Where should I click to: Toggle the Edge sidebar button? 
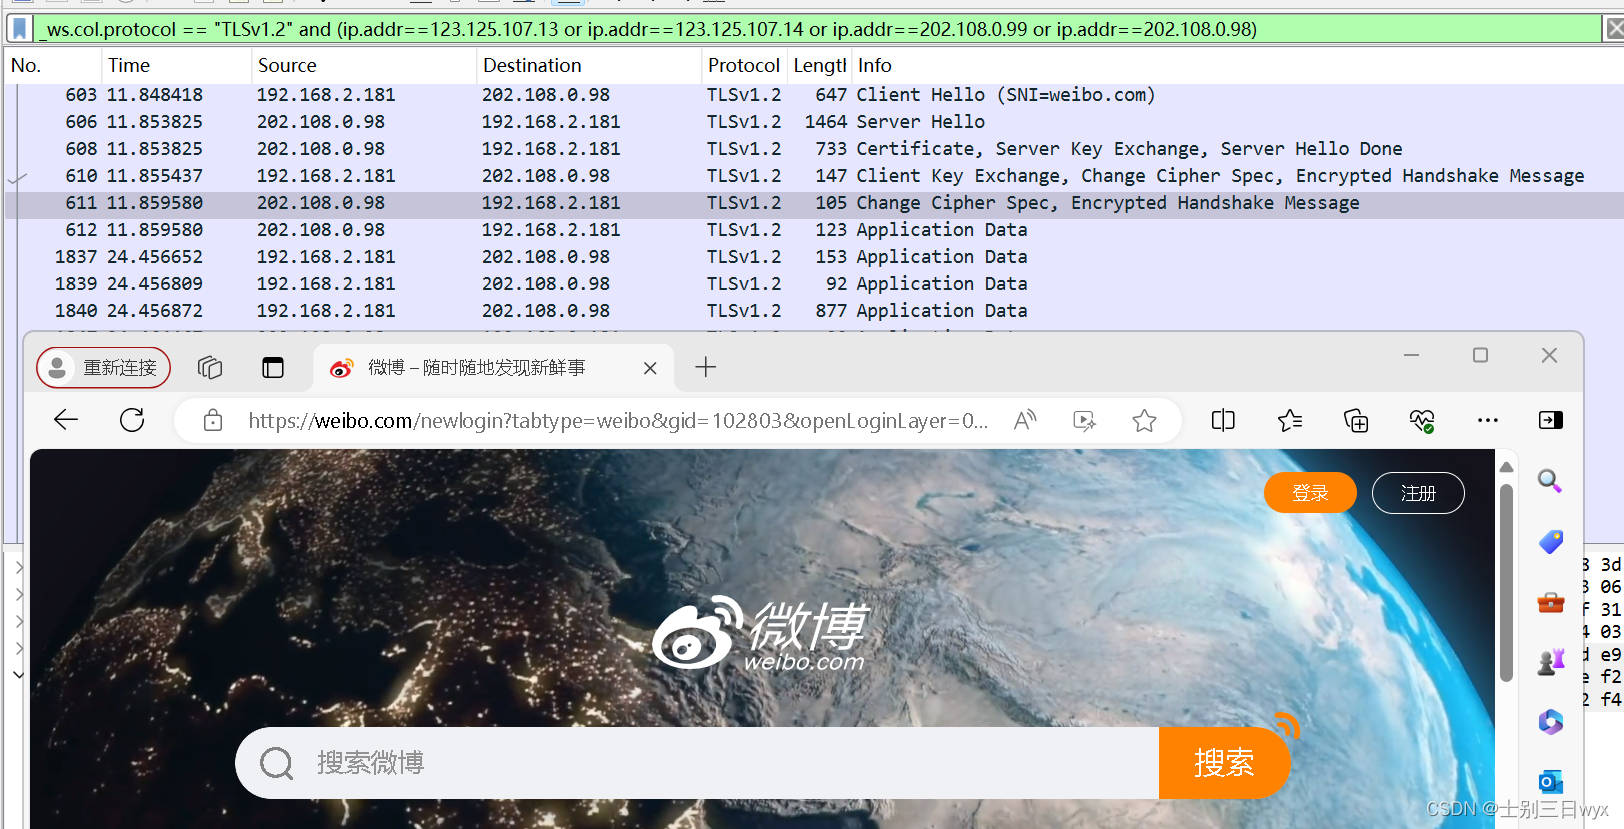click(x=1551, y=420)
